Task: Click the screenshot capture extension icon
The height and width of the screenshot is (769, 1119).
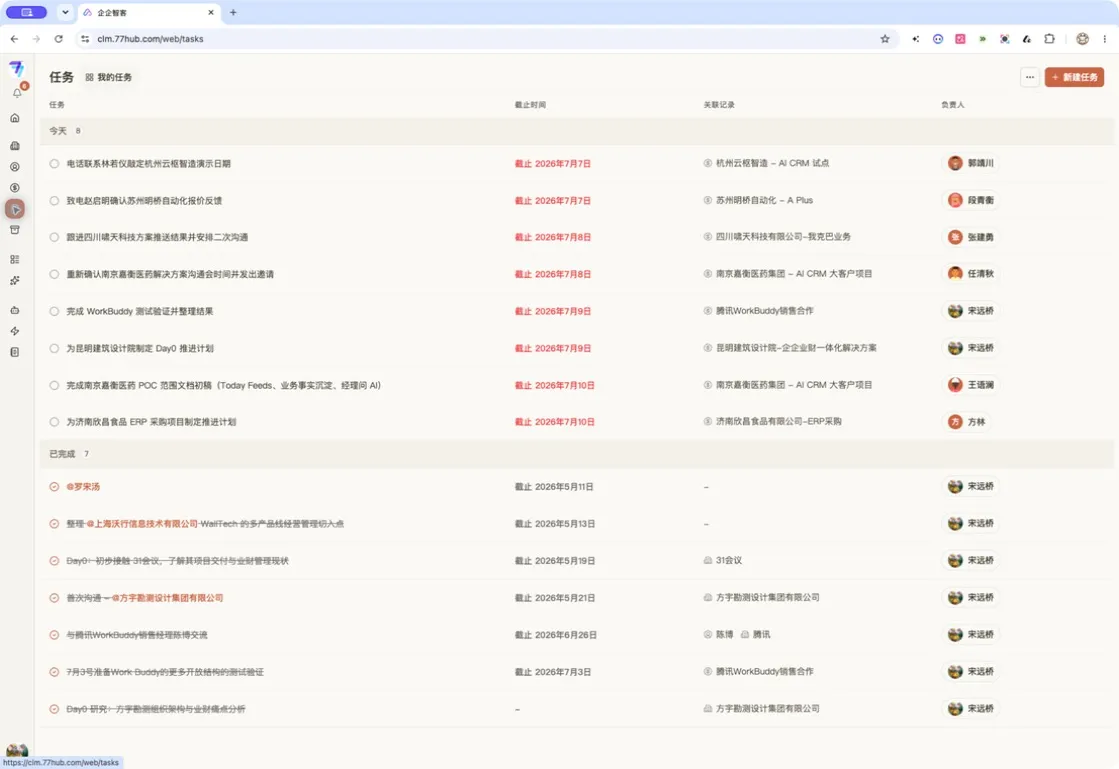Action: (x=1005, y=39)
